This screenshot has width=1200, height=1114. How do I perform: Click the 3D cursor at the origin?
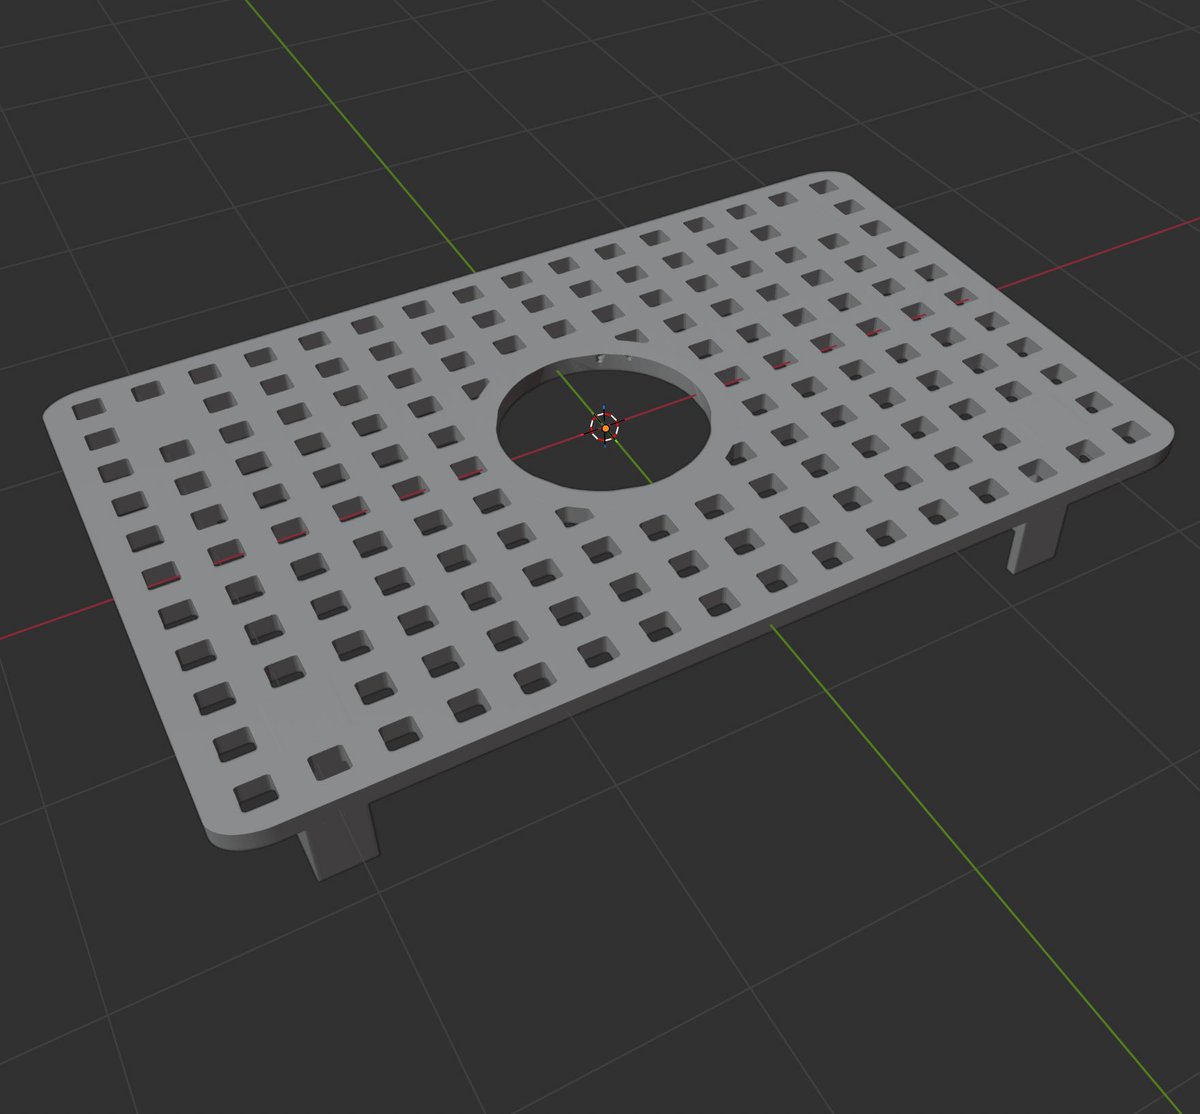(x=605, y=427)
